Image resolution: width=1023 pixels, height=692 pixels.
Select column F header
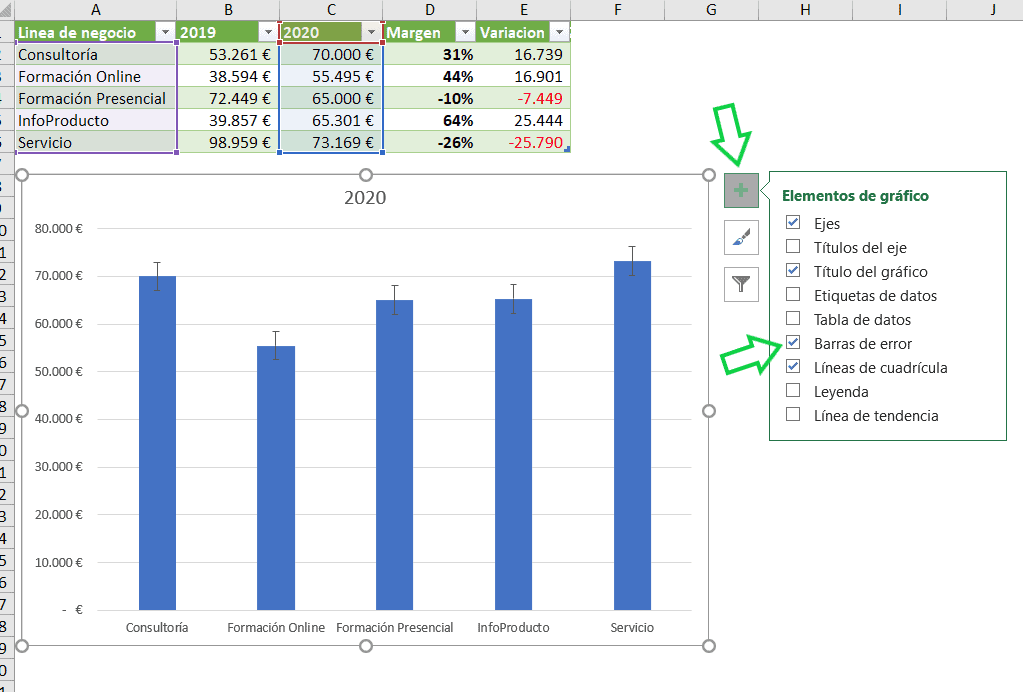618,10
